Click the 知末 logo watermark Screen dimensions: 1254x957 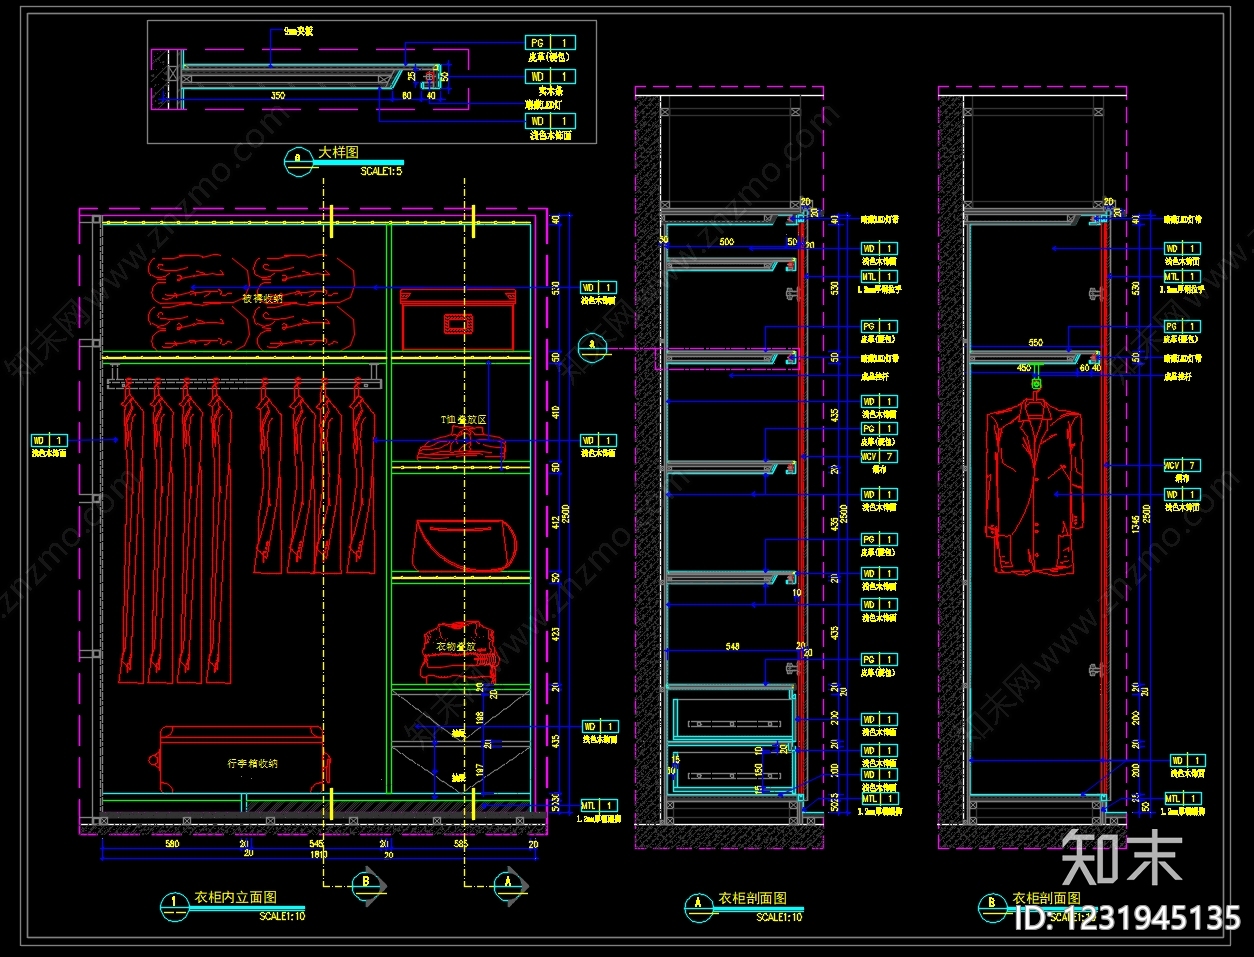[x=1122, y=859]
